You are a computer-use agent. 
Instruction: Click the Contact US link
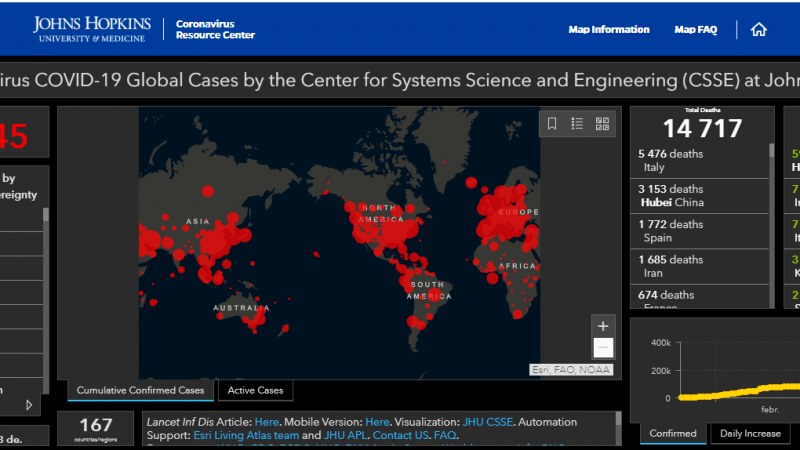point(401,435)
